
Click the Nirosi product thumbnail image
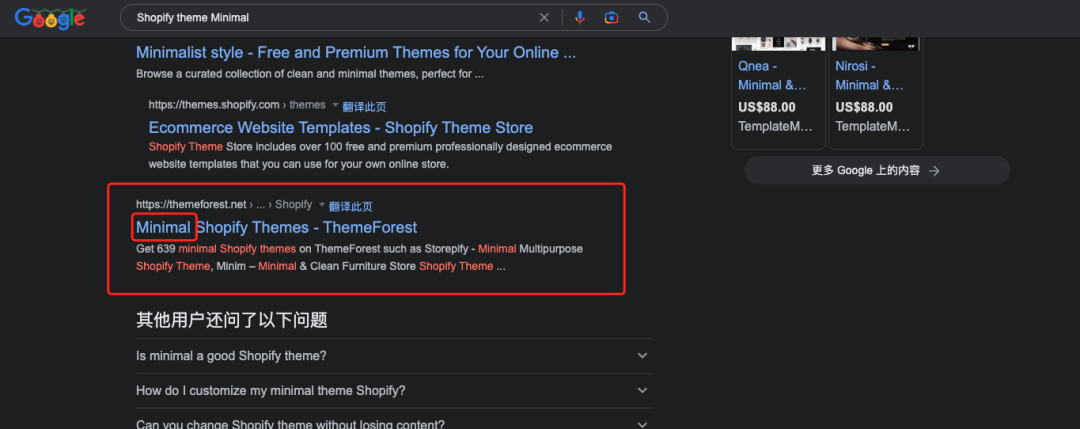[875, 44]
